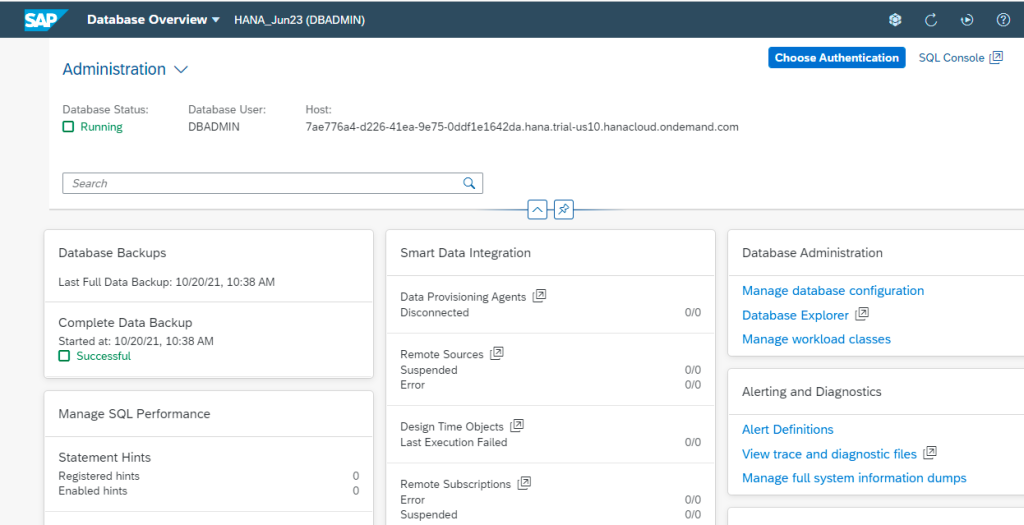Screen dimensions: 1024x525
Task: Open Alert Definitions link
Action: [x=788, y=430]
